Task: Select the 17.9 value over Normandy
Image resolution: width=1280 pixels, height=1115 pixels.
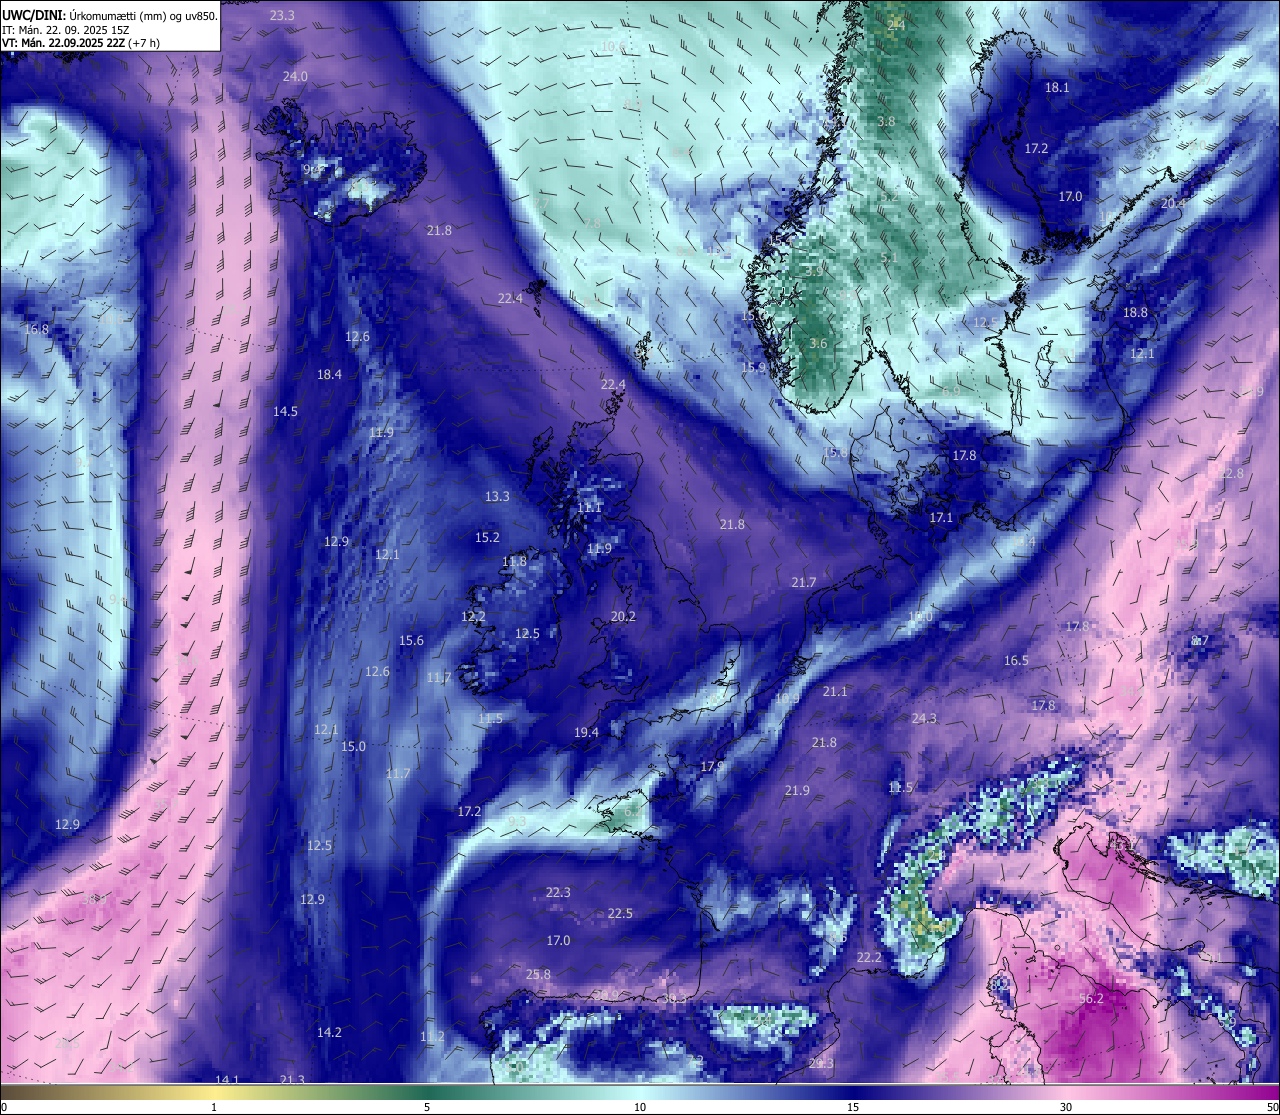Action: coord(712,765)
